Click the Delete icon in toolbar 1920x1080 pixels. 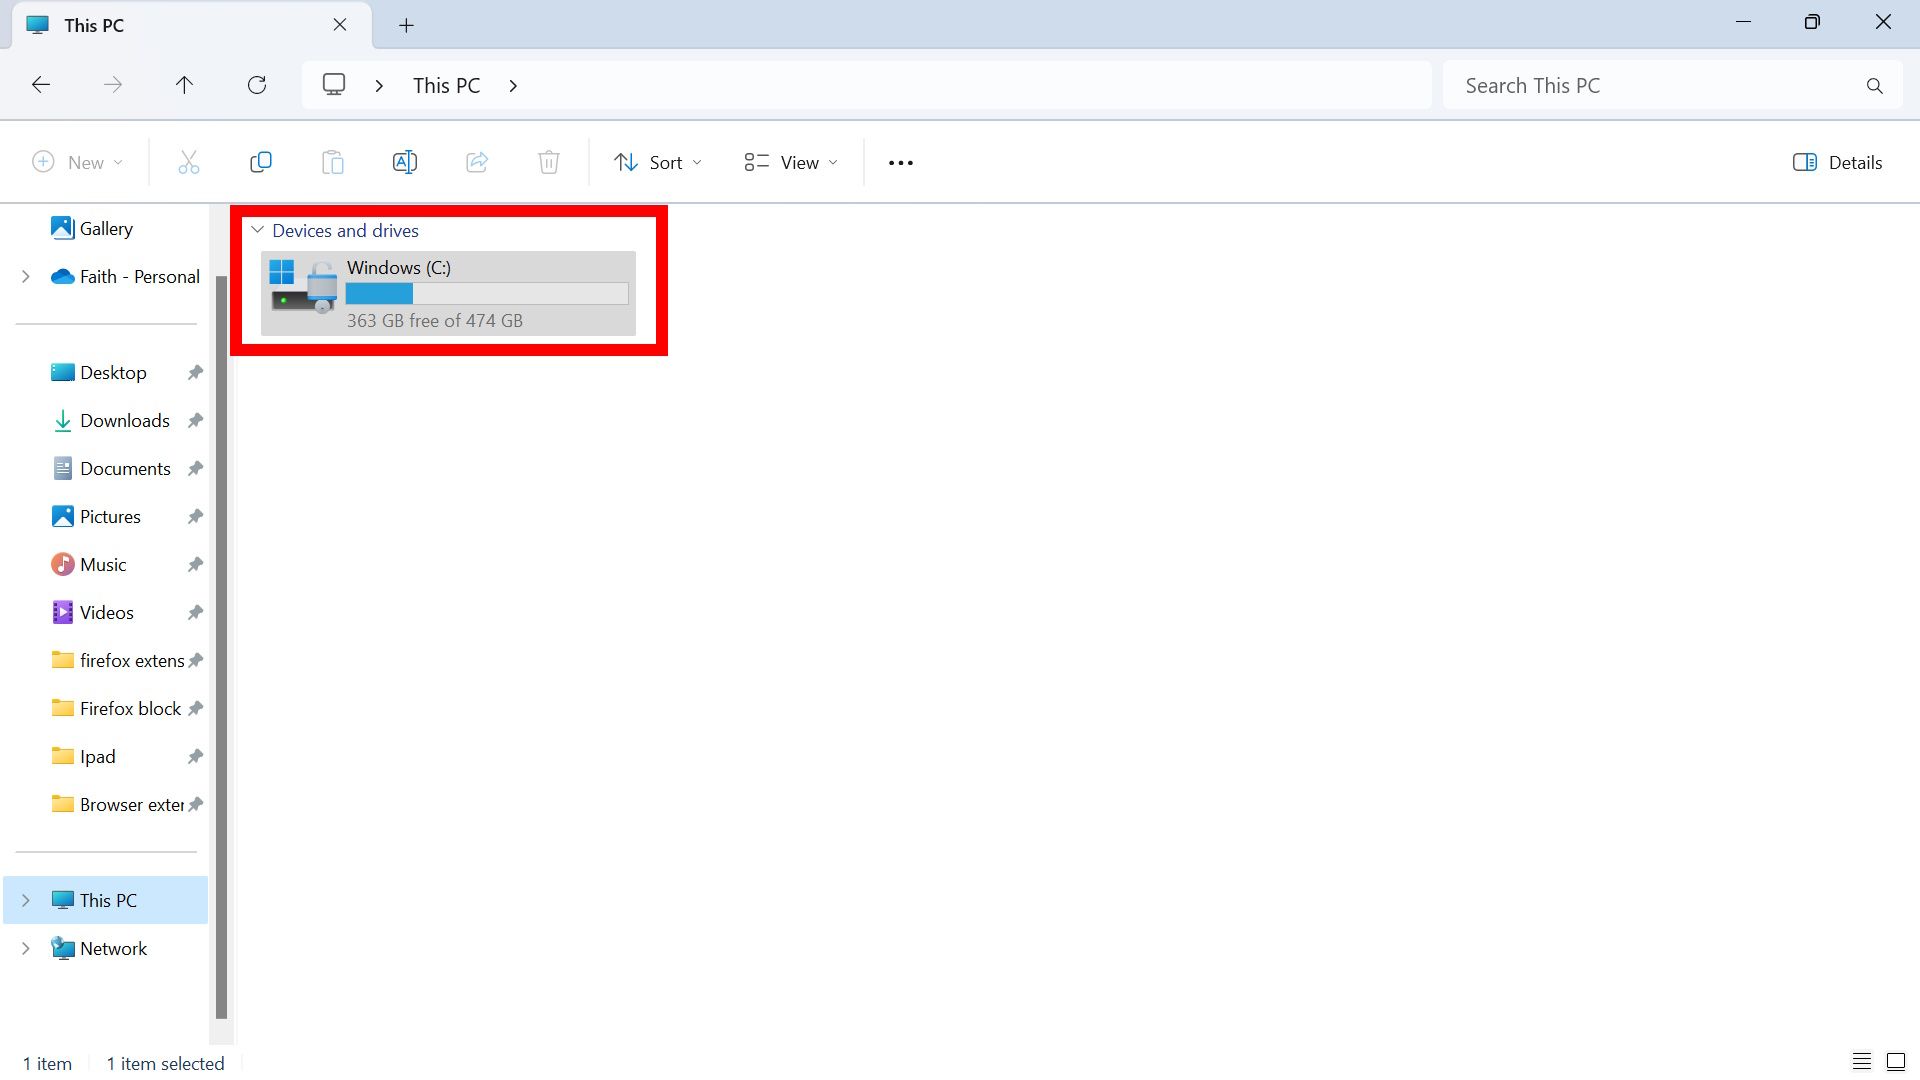pos(549,161)
